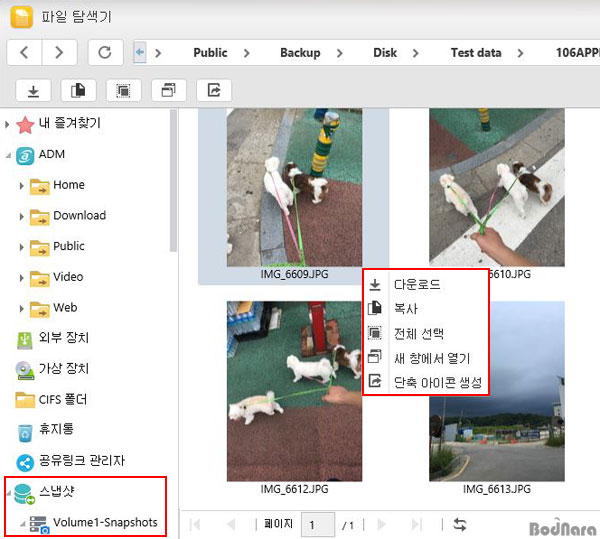Expand the Public folder node
Image resolution: width=600 pixels, height=539 pixels.
pyautogui.click(x=21, y=248)
